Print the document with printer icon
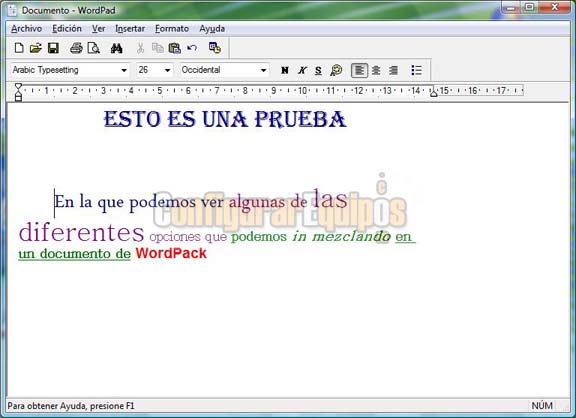Image resolution: width=576 pixels, height=418 pixels. (x=76, y=48)
